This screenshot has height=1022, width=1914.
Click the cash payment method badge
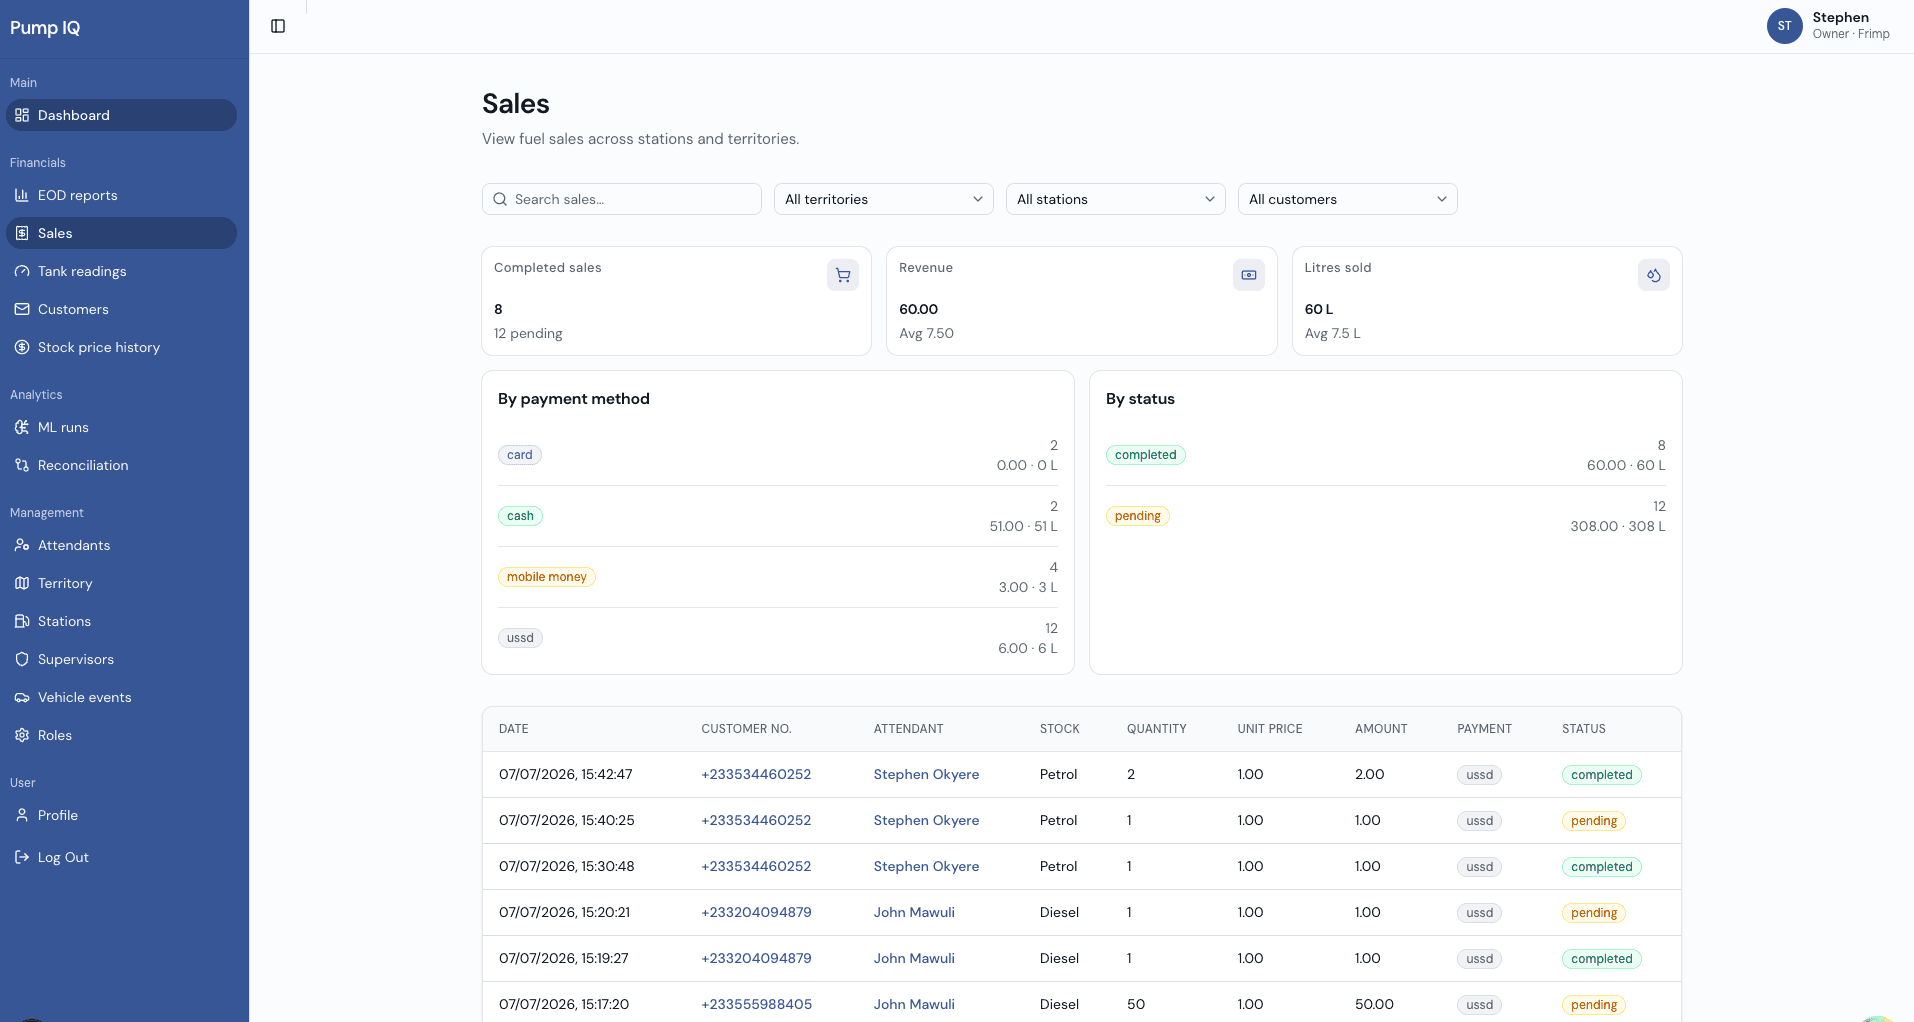[520, 516]
